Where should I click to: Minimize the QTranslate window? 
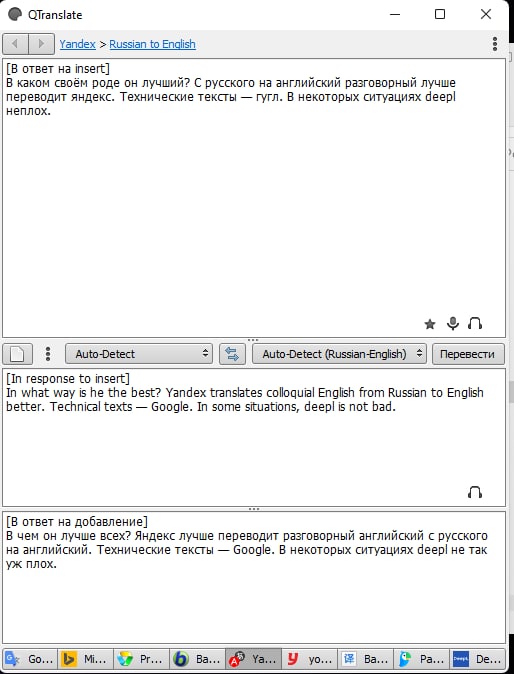395,14
